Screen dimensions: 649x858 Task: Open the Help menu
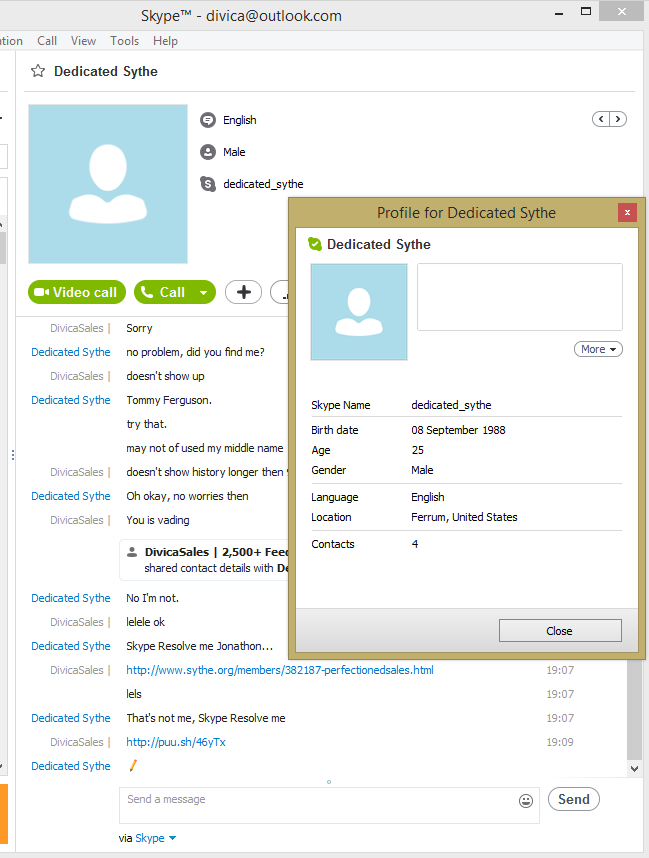click(x=165, y=41)
